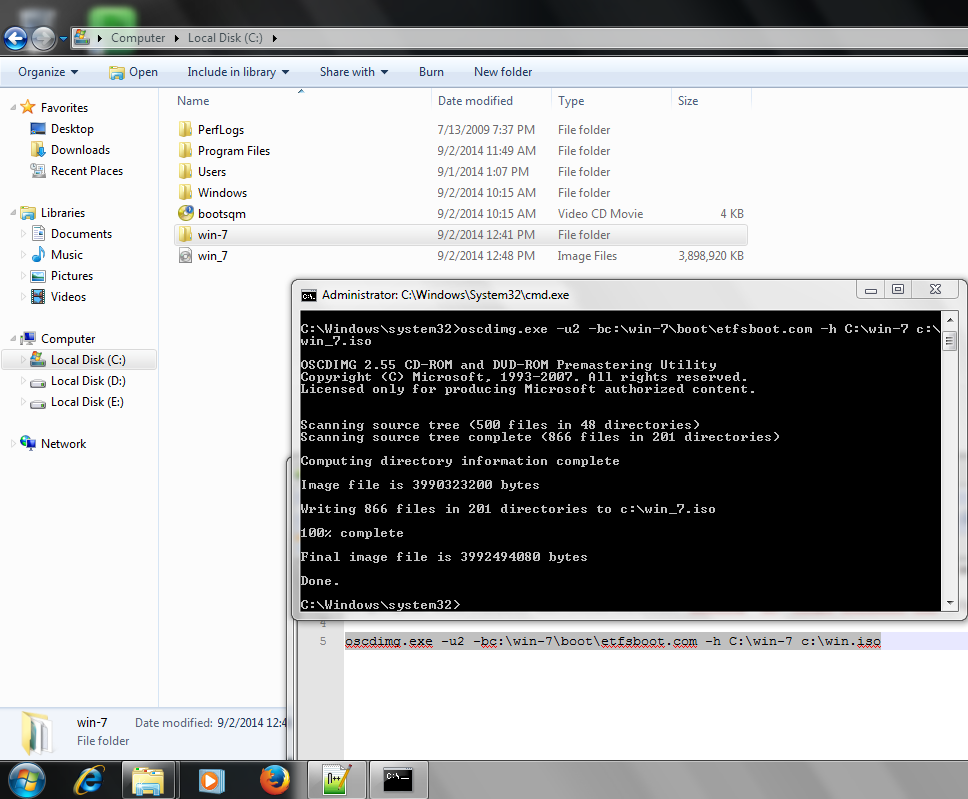Click Computer in the breadcrumb bar
Screen dimensions: 968x799
(x=138, y=37)
